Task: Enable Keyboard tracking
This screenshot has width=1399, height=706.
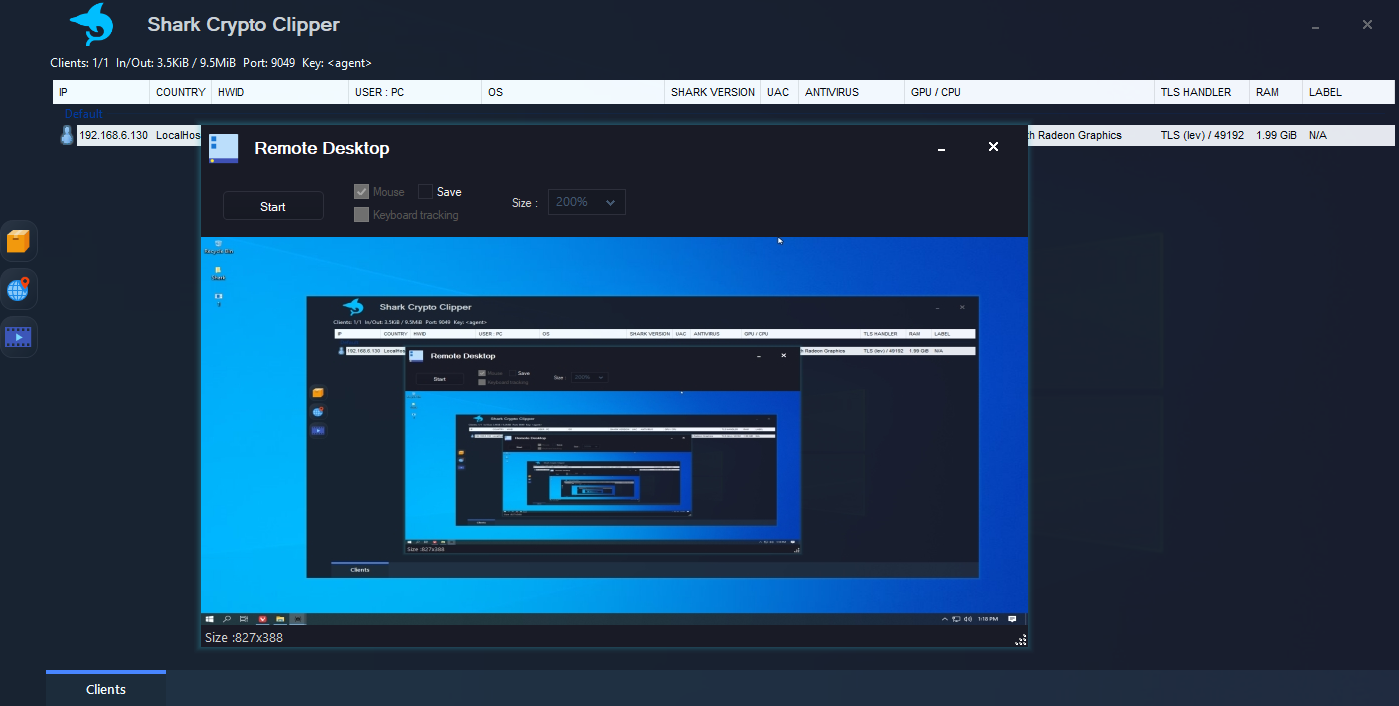Action: coord(361,214)
